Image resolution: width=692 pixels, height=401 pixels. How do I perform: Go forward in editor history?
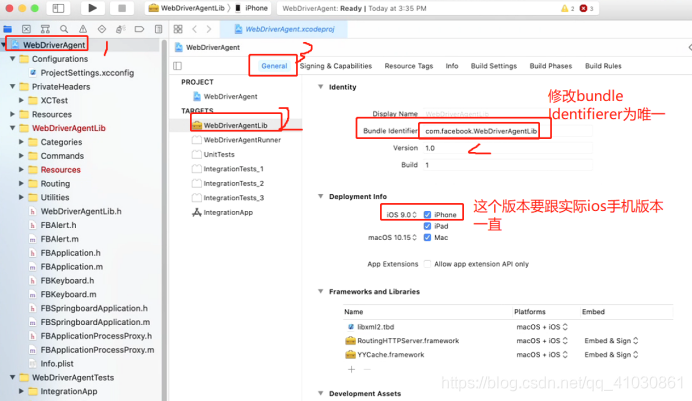[209, 29]
